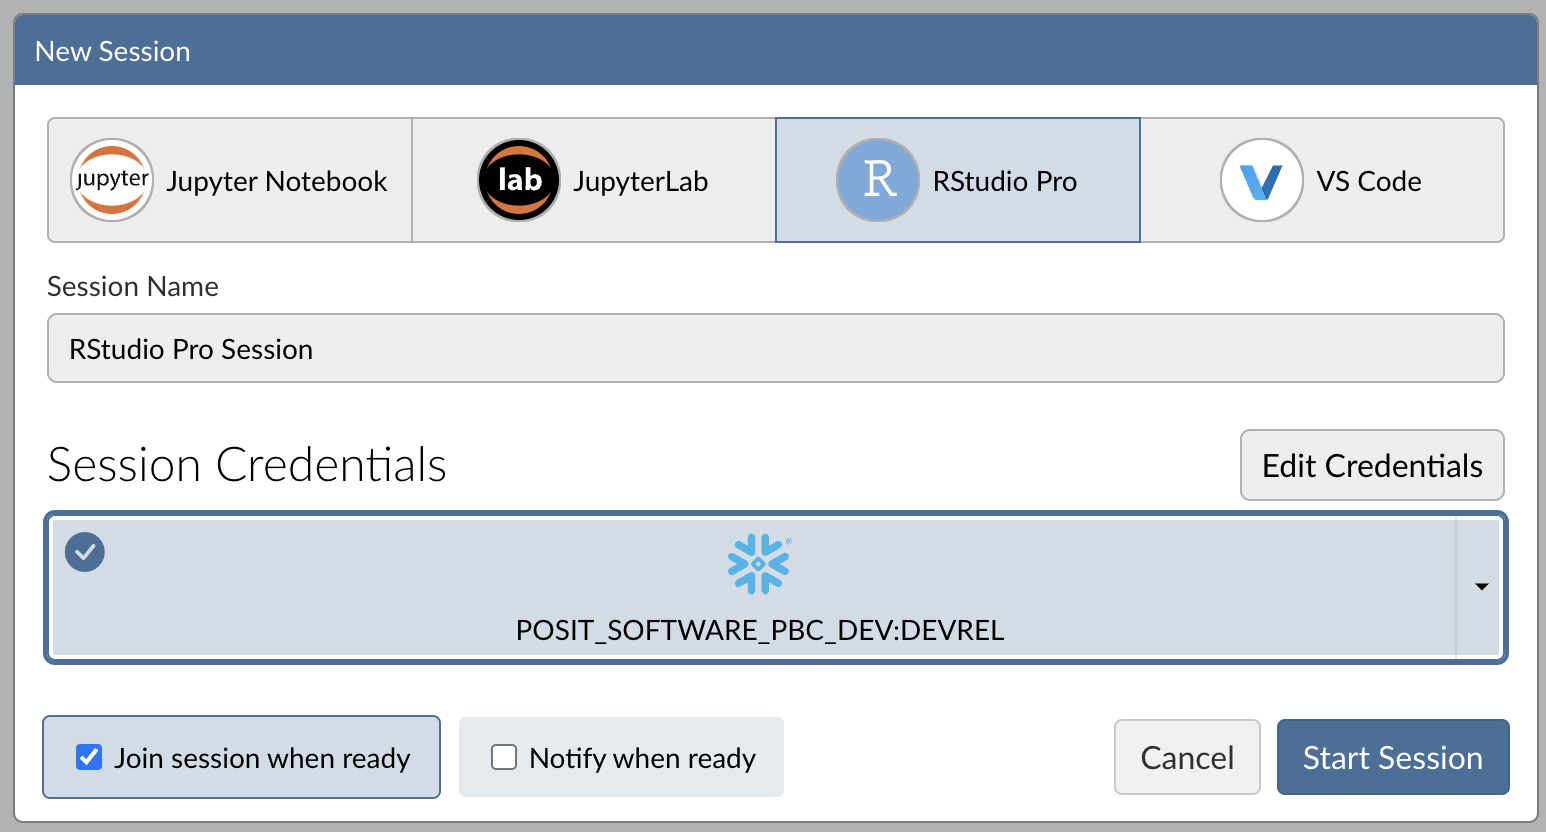The image size is (1546, 832).
Task: Click the checkmark badge on the credential card
Action: [85, 551]
